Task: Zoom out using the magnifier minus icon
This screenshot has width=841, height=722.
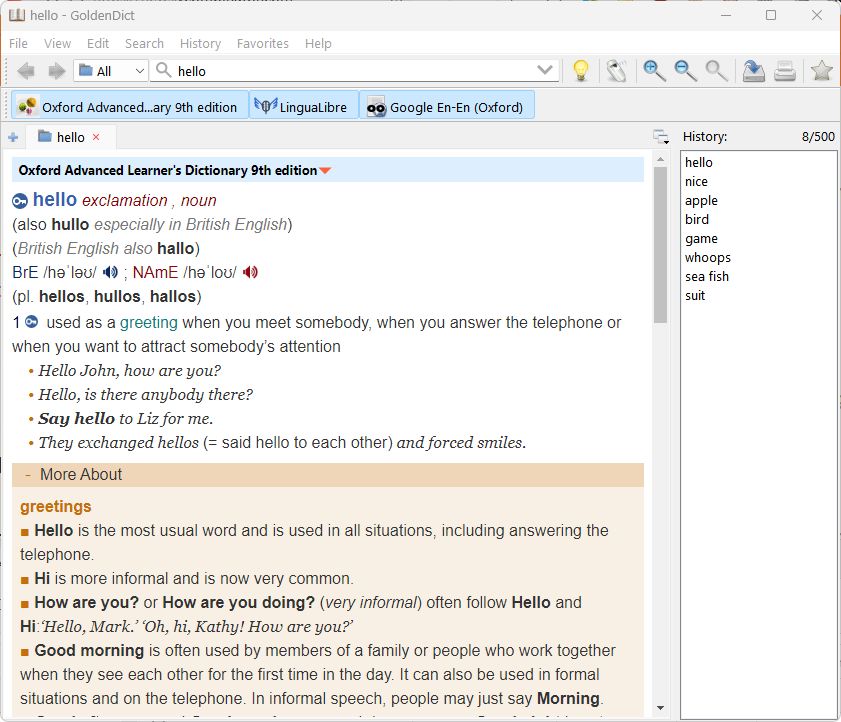Action: point(685,71)
